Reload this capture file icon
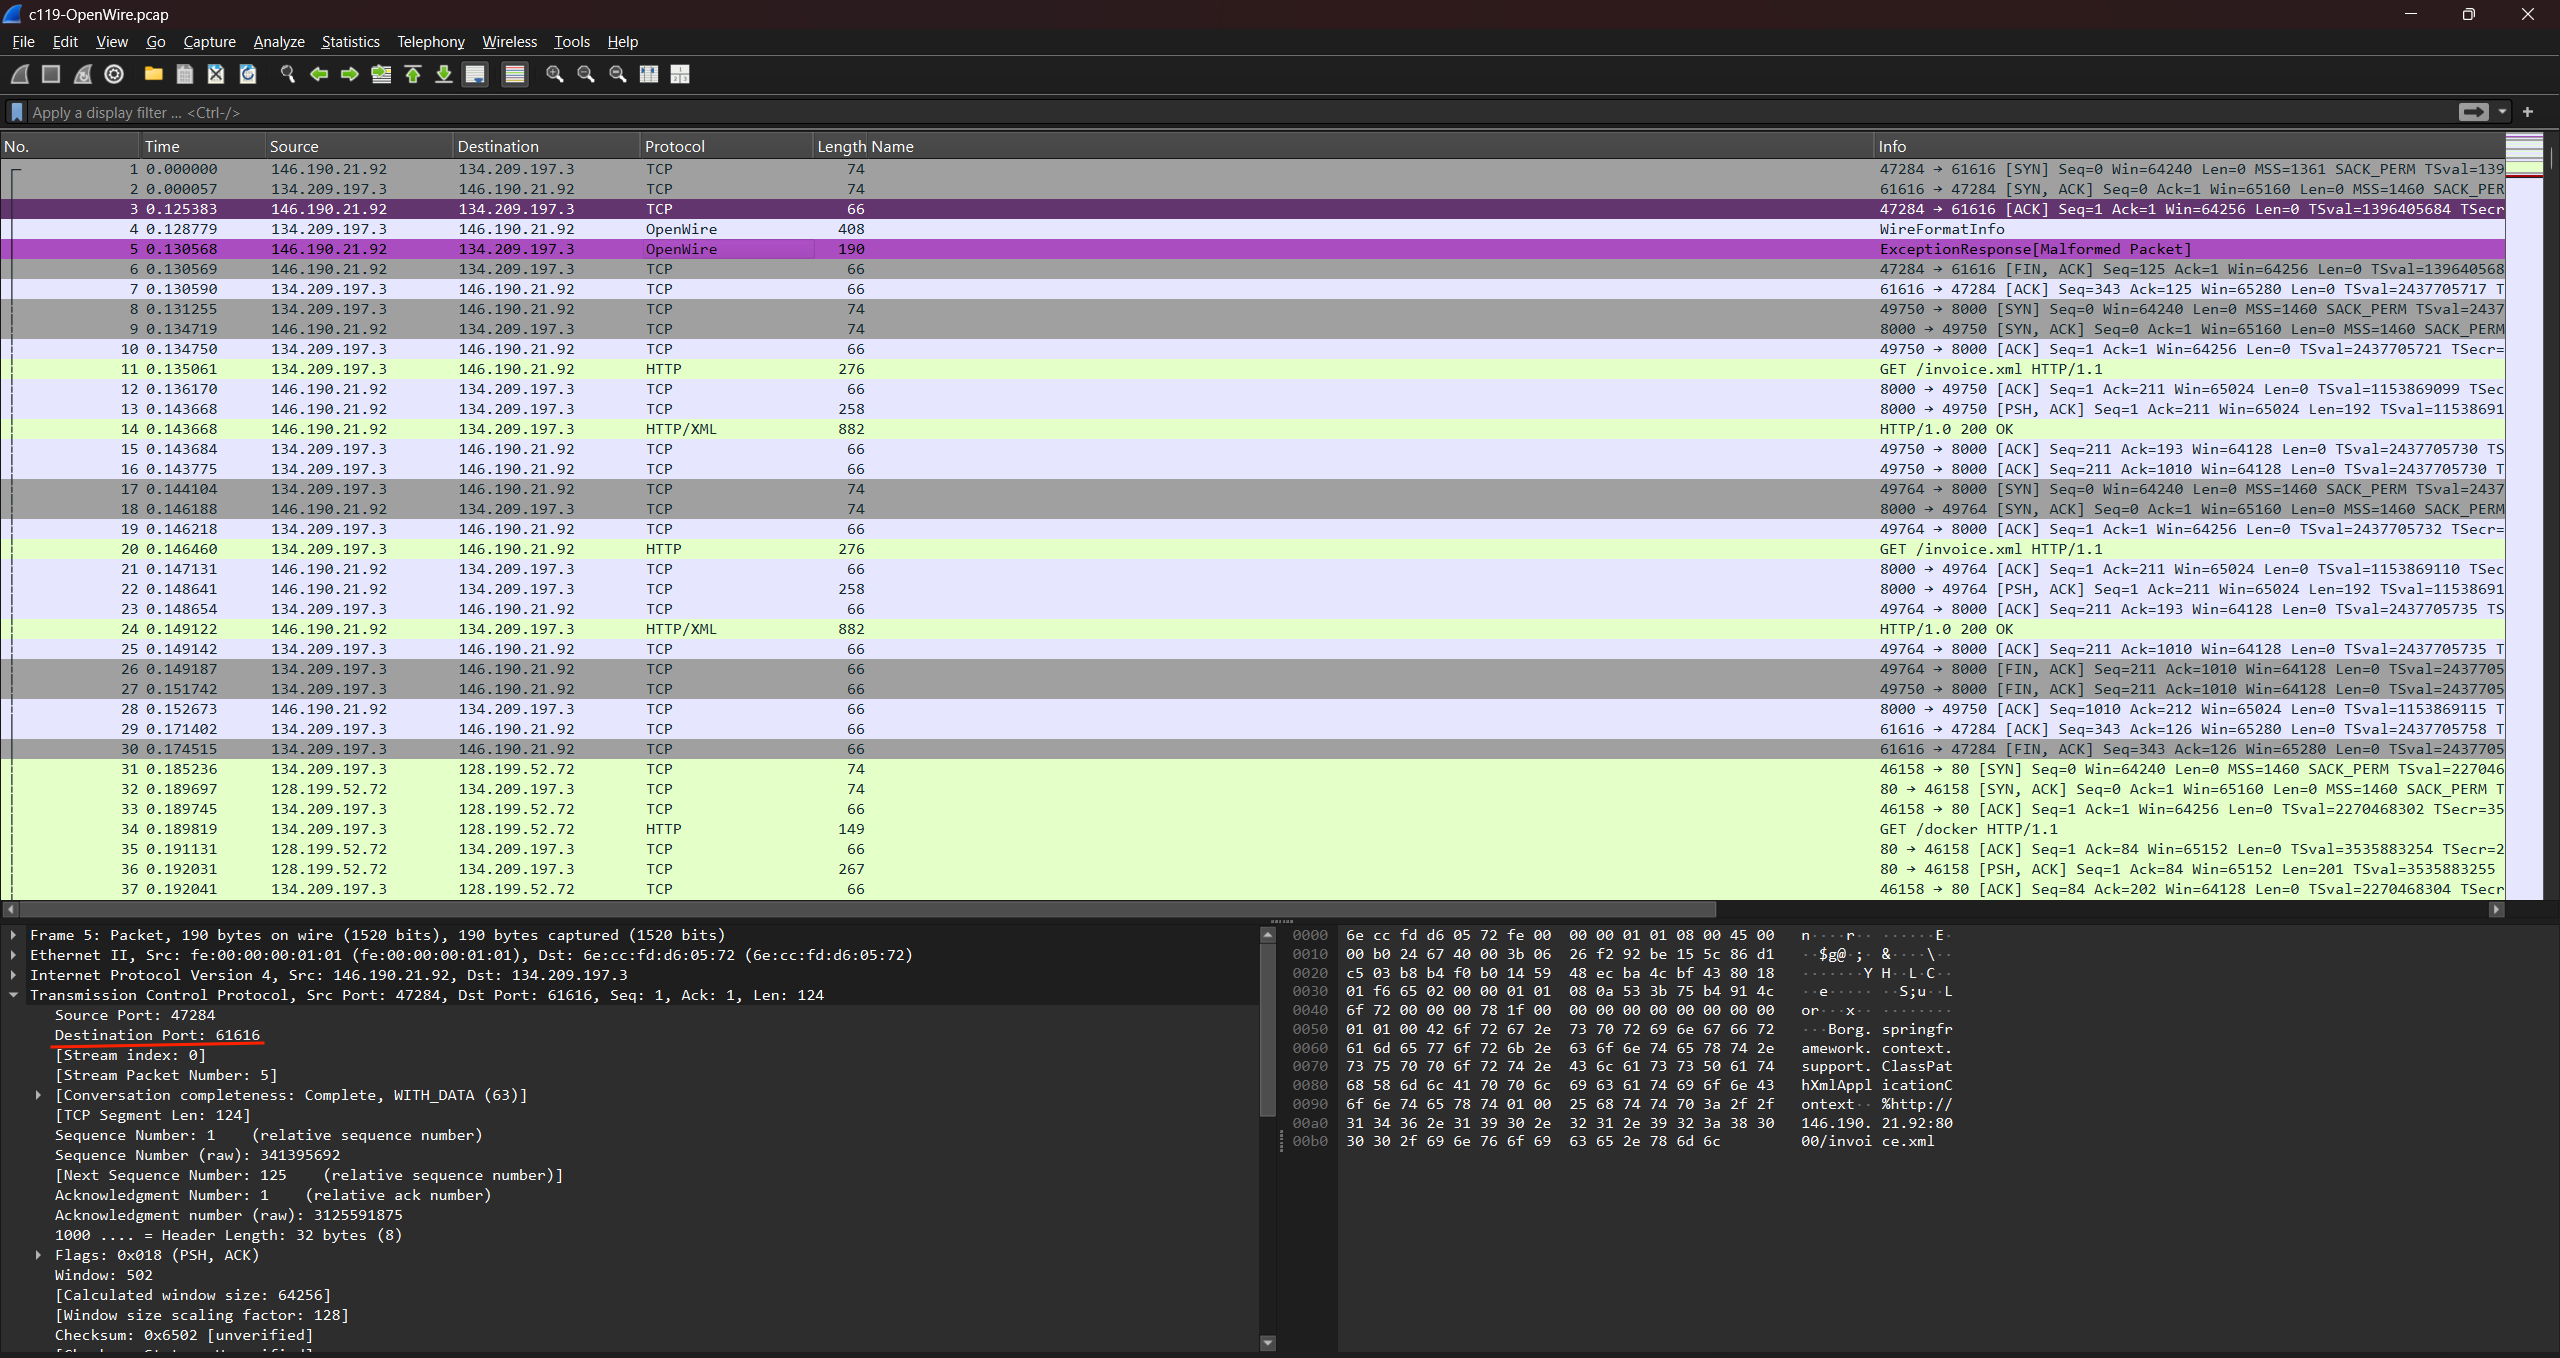This screenshot has width=2560, height=1358. [x=248, y=74]
